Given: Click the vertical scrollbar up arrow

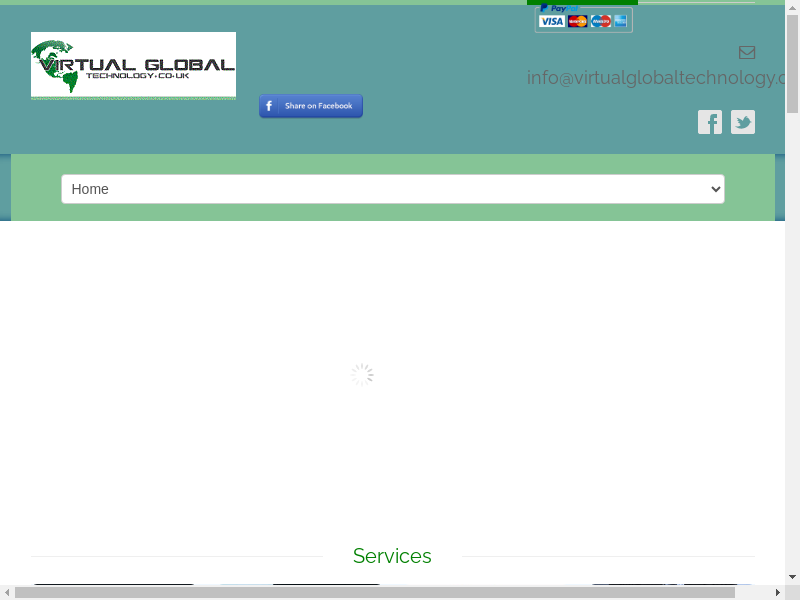Looking at the screenshot, I should pyautogui.click(x=792, y=7).
